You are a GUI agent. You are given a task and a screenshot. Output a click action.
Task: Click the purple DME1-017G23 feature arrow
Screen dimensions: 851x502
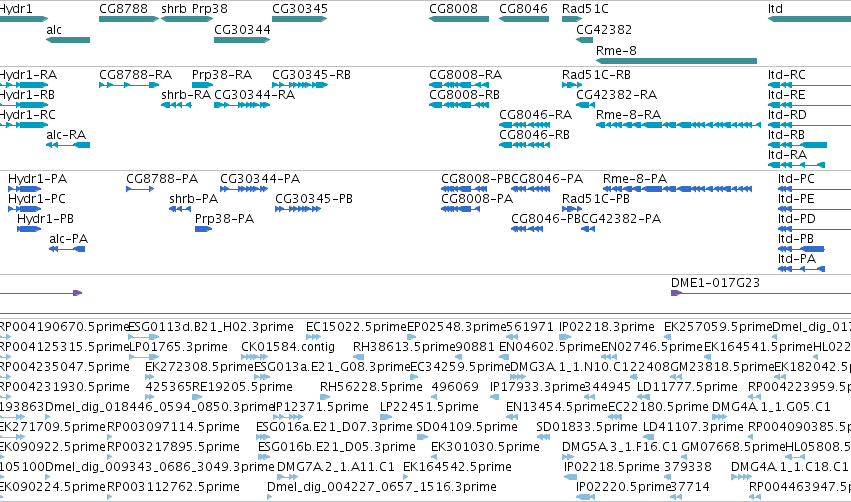(x=676, y=294)
